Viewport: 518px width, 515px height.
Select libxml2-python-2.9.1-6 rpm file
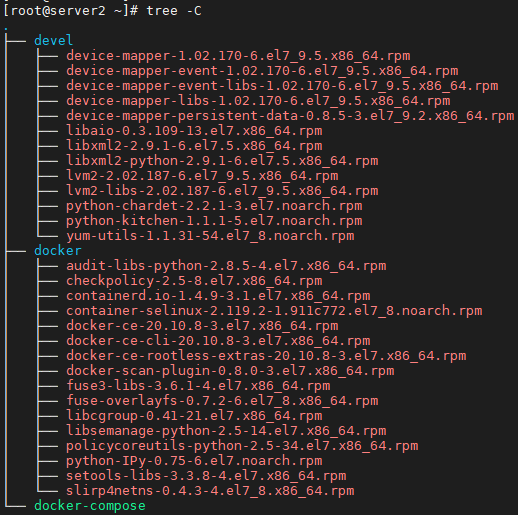(x=222, y=161)
